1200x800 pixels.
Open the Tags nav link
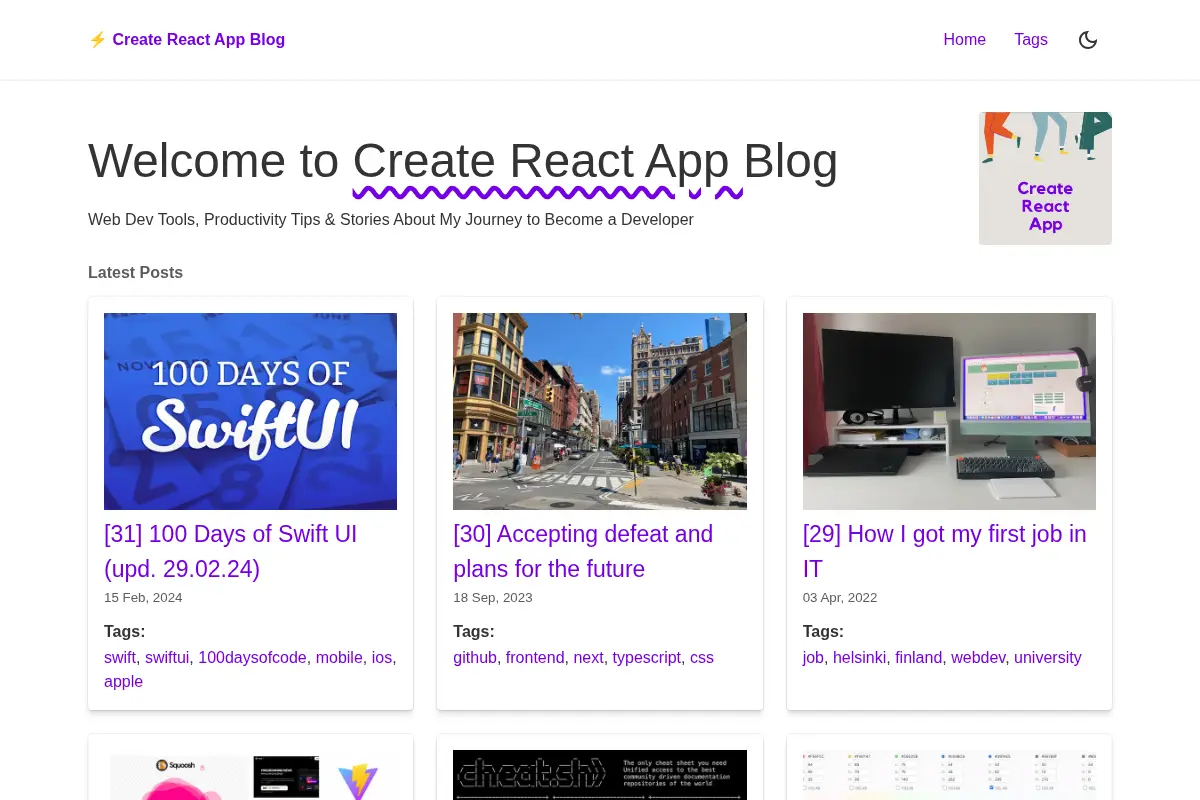pos(1031,40)
